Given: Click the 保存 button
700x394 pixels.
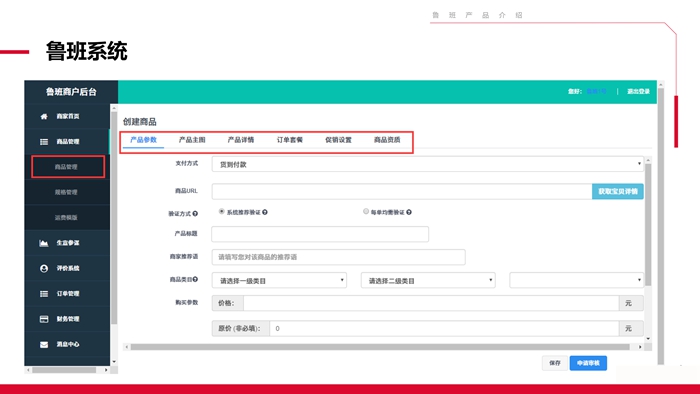Looking at the screenshot, I should click(x=555, y=363).
